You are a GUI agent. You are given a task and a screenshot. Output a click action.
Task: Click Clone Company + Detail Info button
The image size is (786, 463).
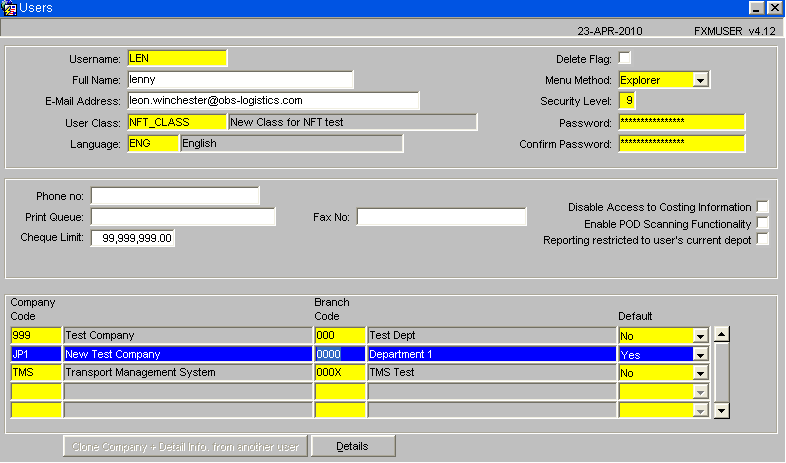pyautogui.click(x=185, y=446)
